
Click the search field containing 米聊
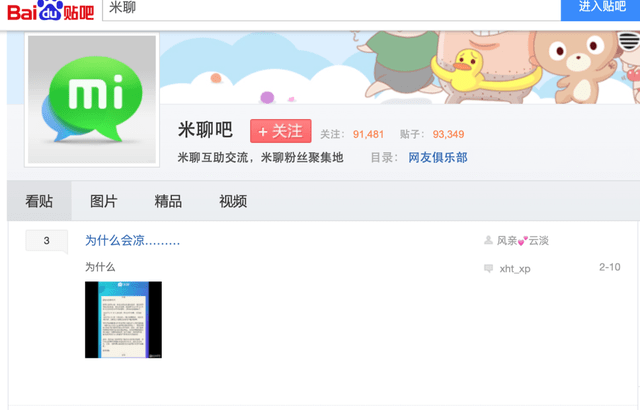click(x=331, y=10)
